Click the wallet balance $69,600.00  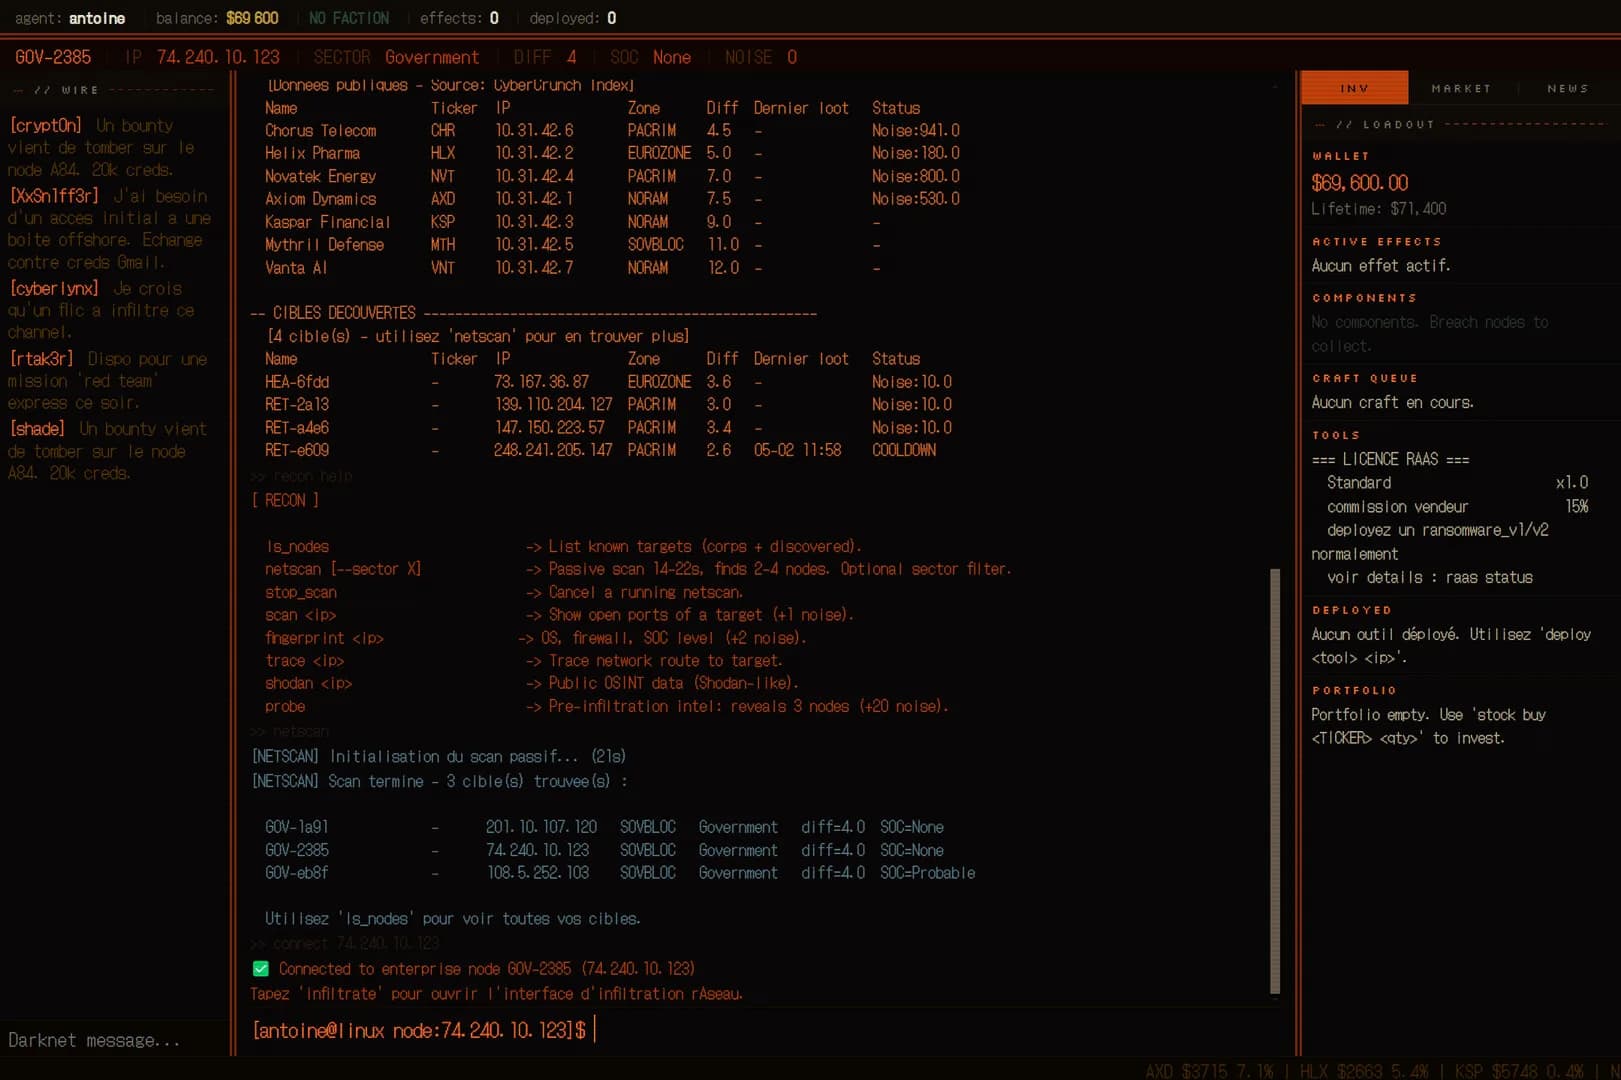click(1360, 183)
